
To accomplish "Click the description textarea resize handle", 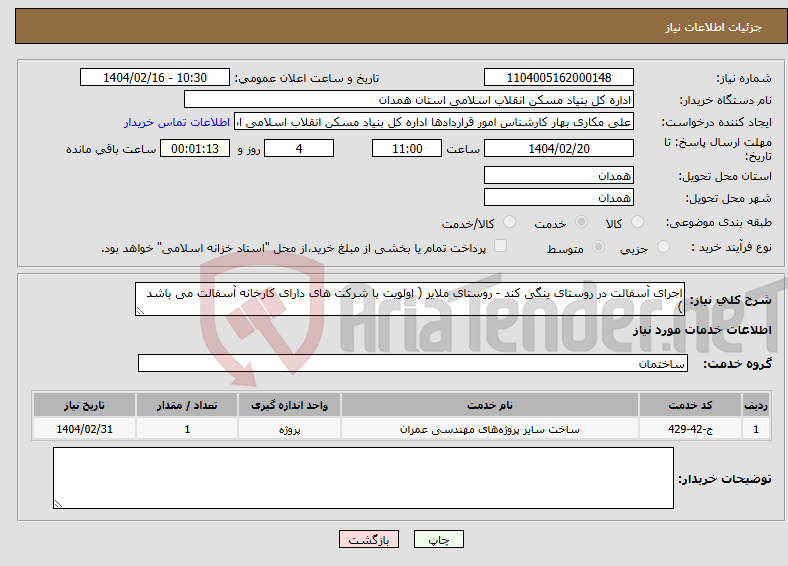I will coord(140,311).
